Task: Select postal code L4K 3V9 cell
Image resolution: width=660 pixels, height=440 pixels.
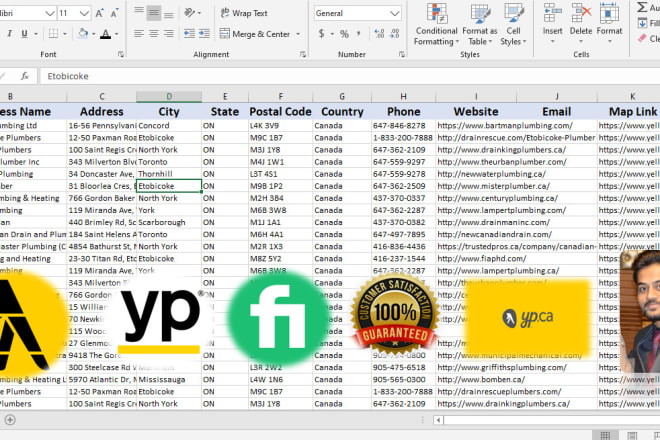Action: click(x=280, y=125)
